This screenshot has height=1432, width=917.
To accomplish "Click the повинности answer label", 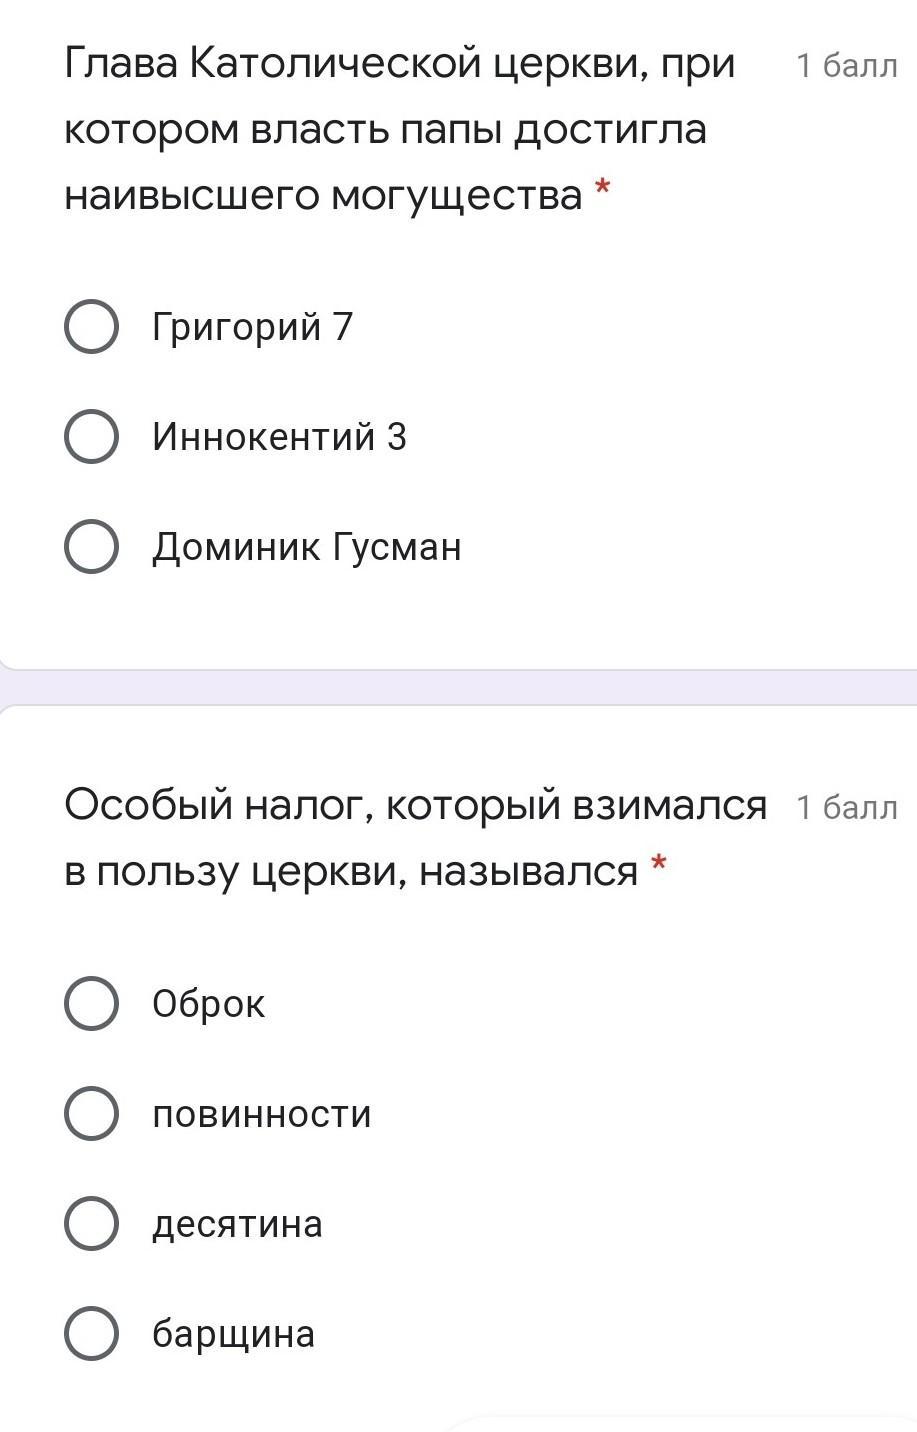I will (261, 1114).
